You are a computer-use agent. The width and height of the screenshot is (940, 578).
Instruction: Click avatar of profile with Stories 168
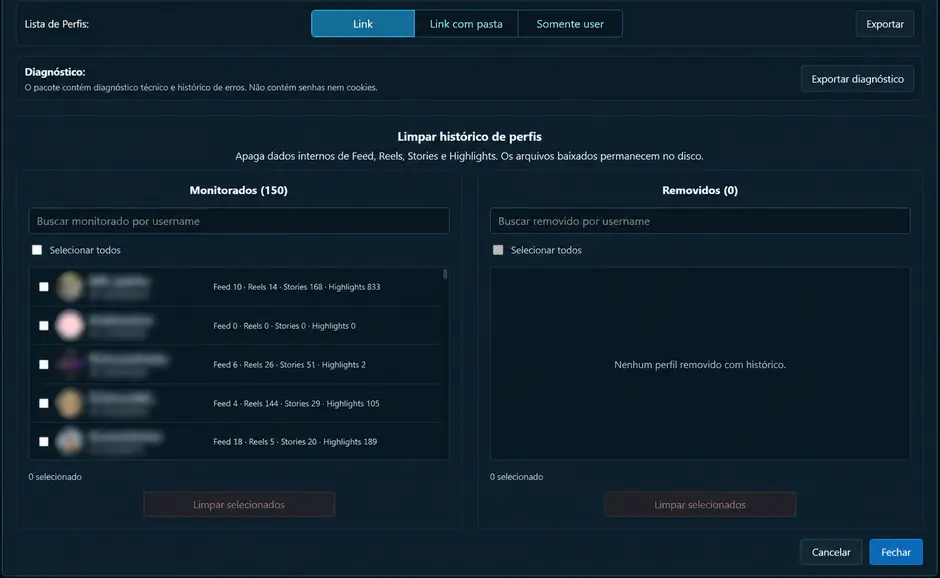70,287
